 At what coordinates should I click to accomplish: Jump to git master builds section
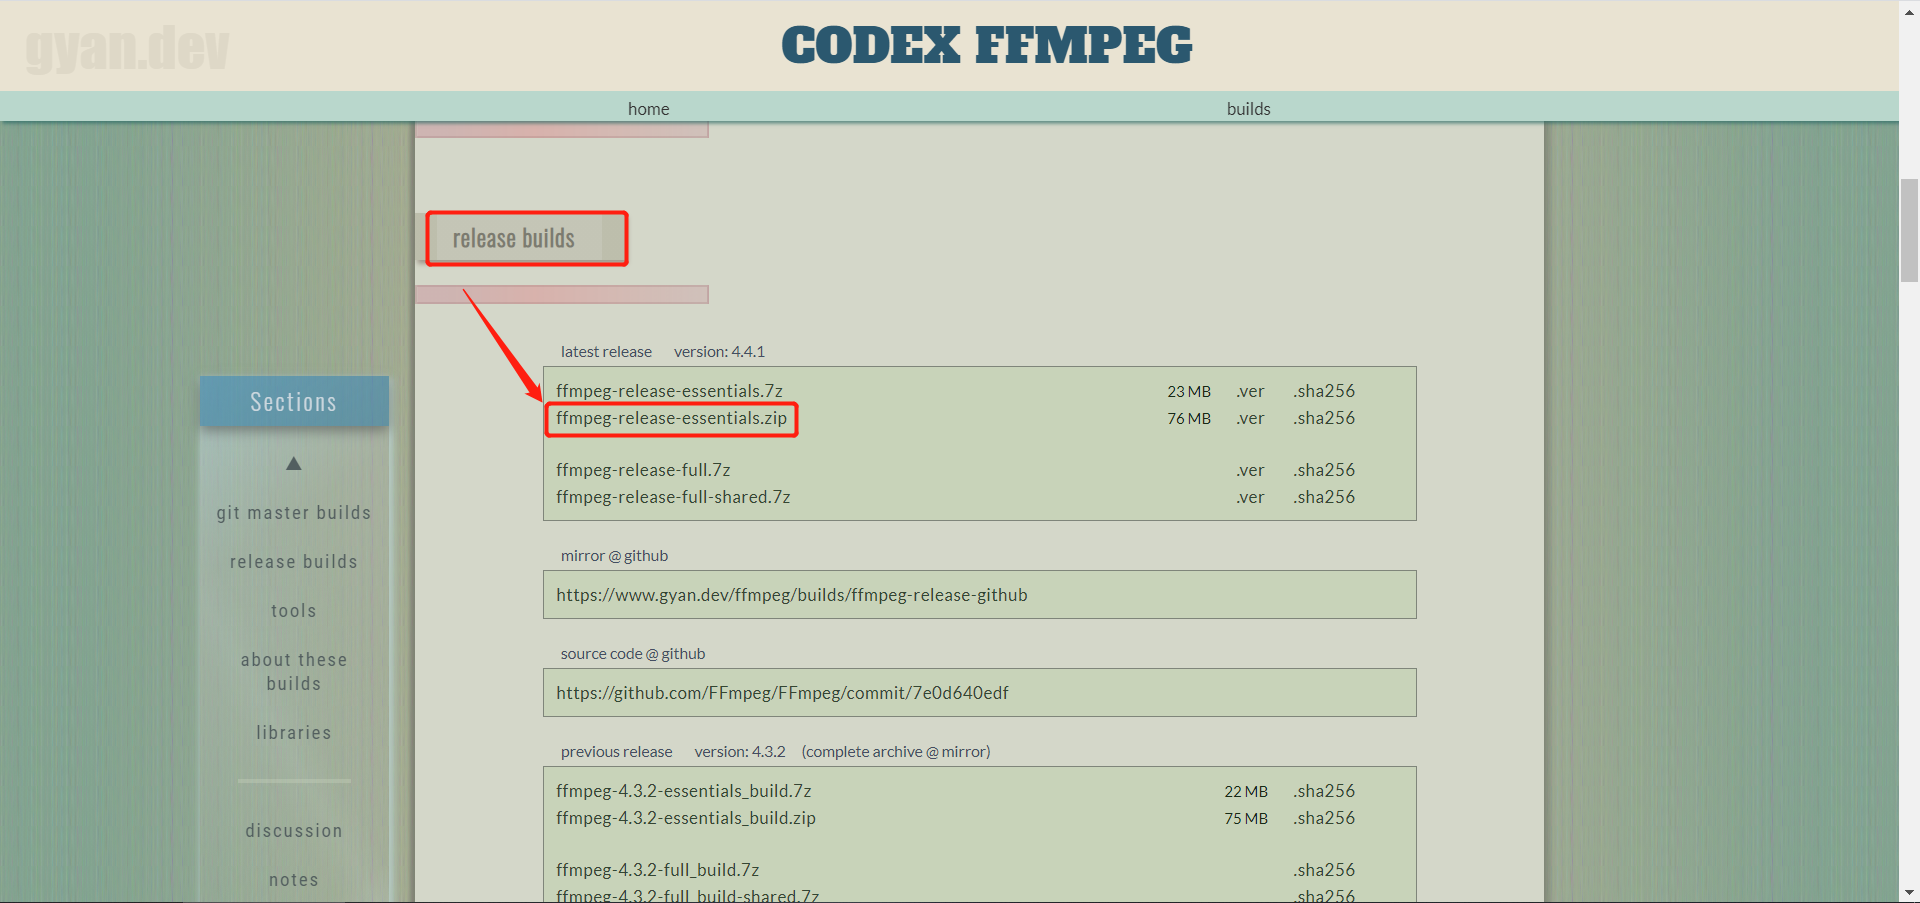pyautogui.click(x=294, y=513)
